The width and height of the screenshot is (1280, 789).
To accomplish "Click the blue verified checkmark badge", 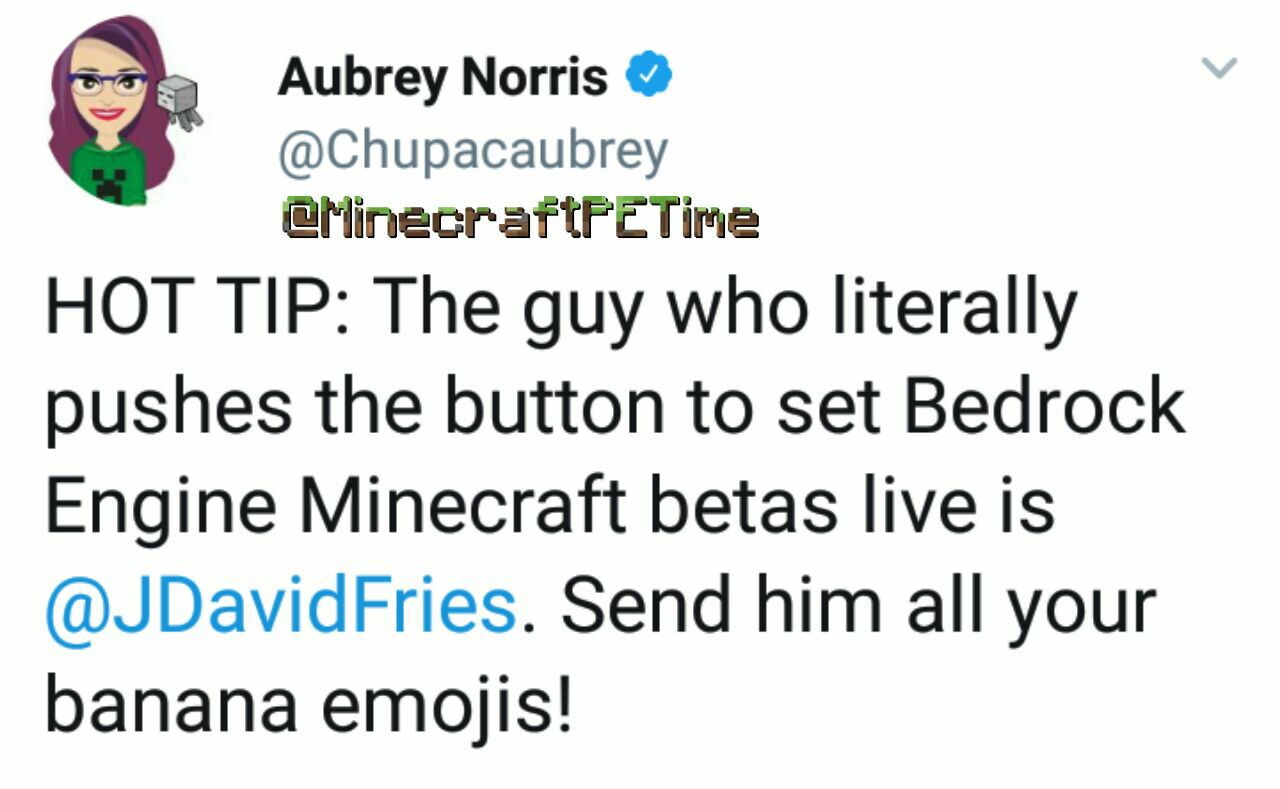I will point(648,75).
